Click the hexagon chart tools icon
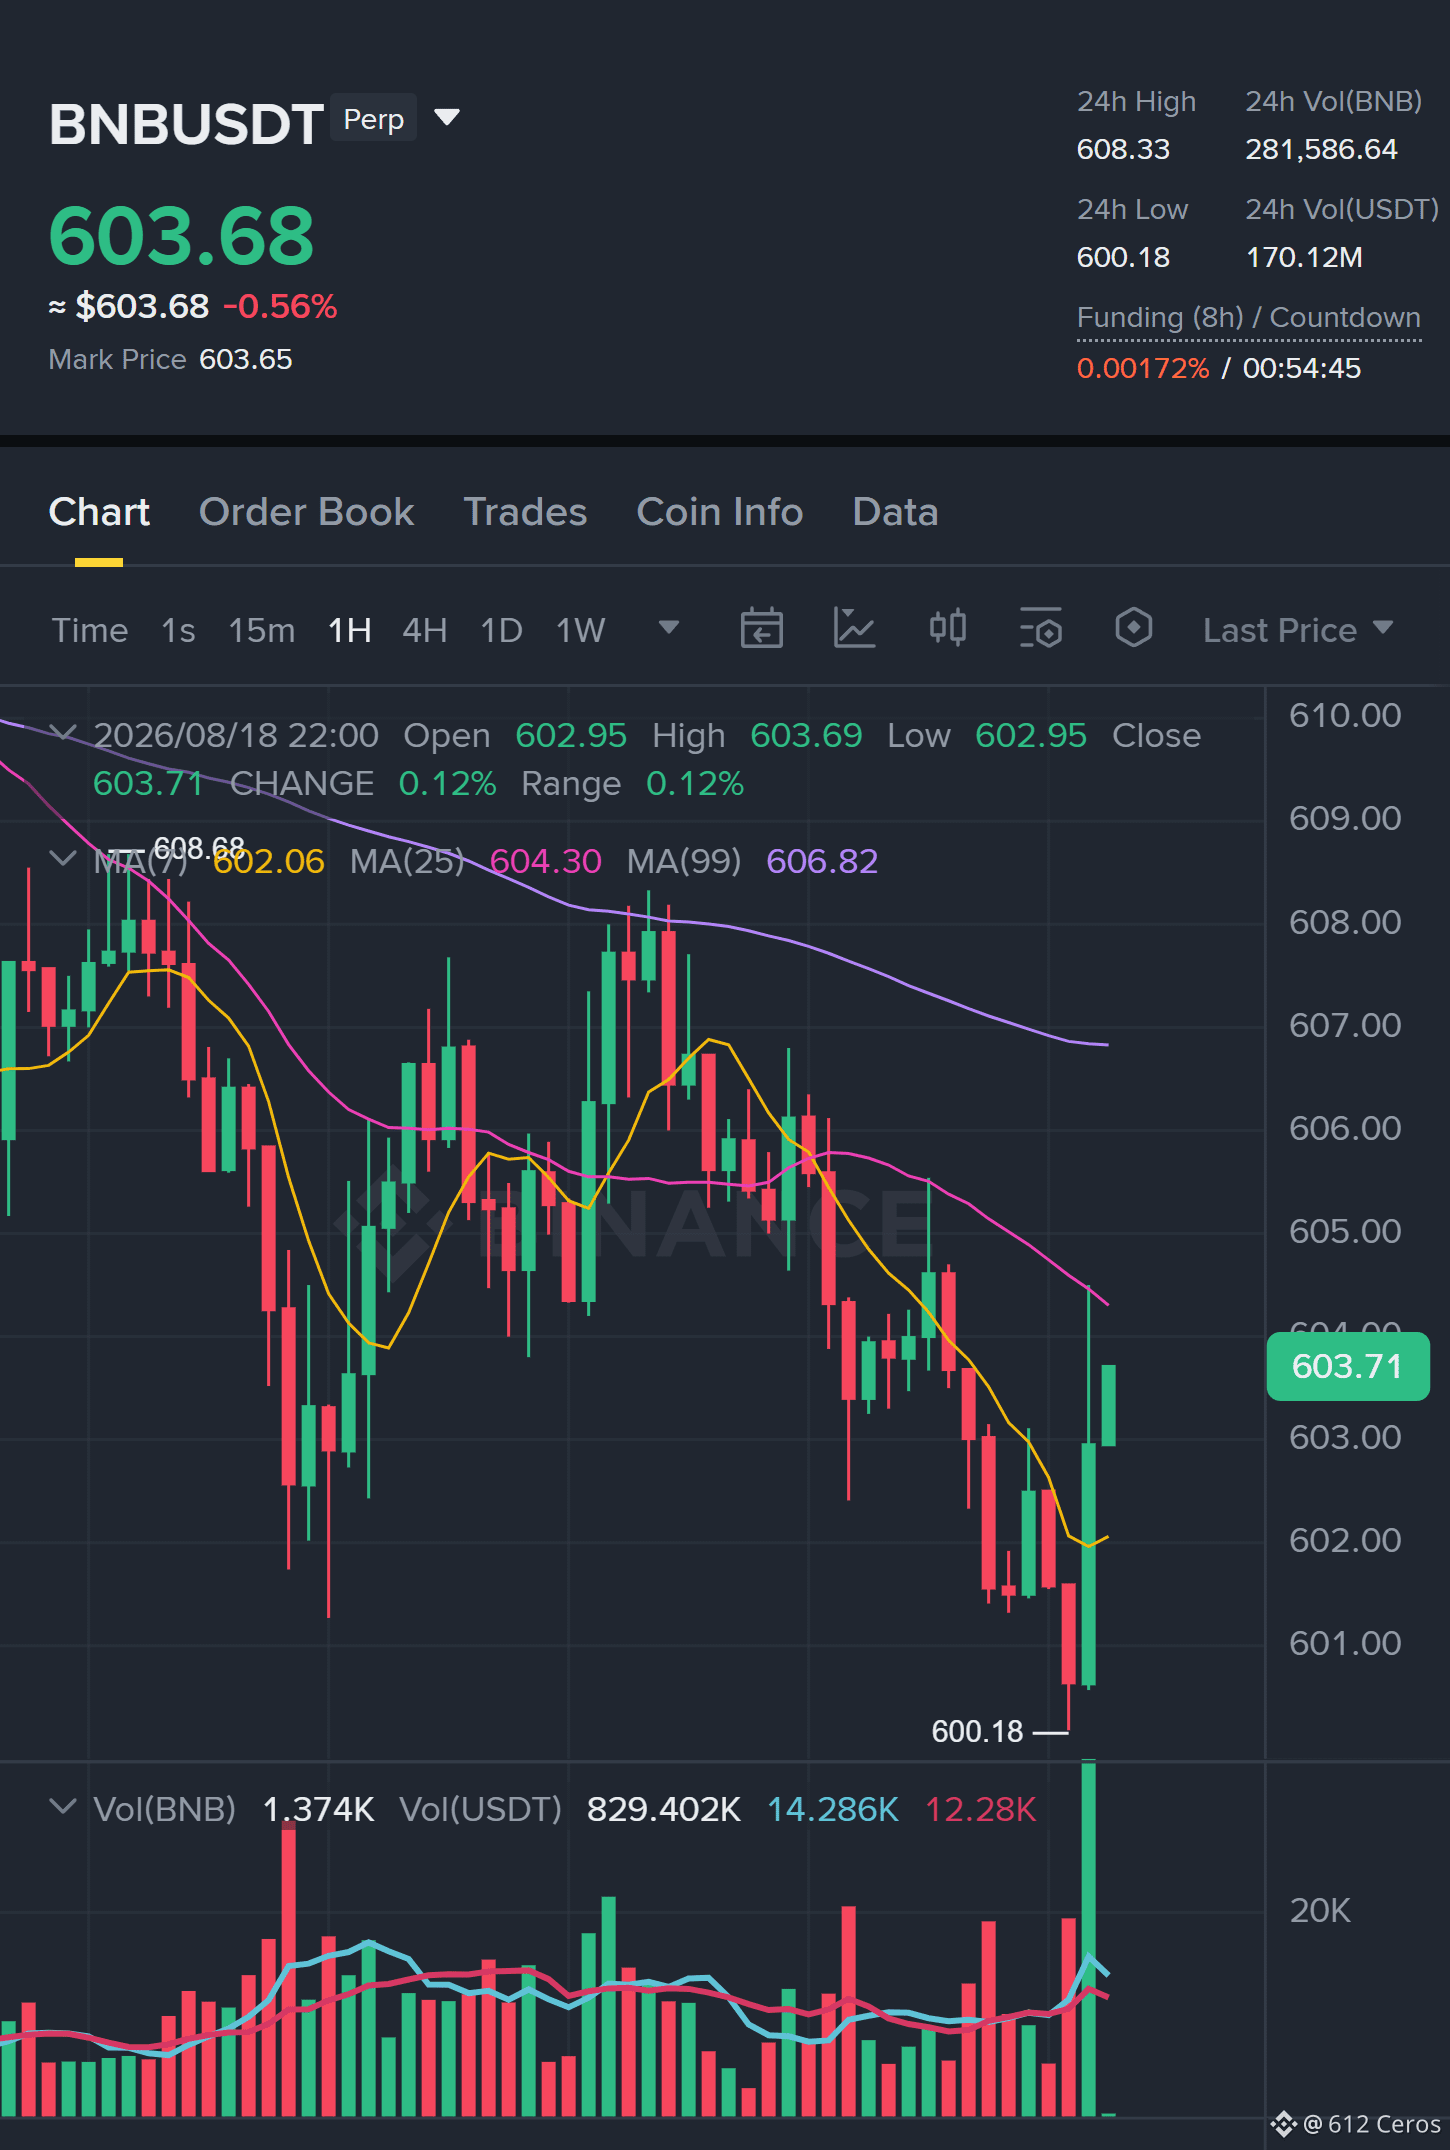Screen dimensions: 1450x2150 pos(1133,628)
